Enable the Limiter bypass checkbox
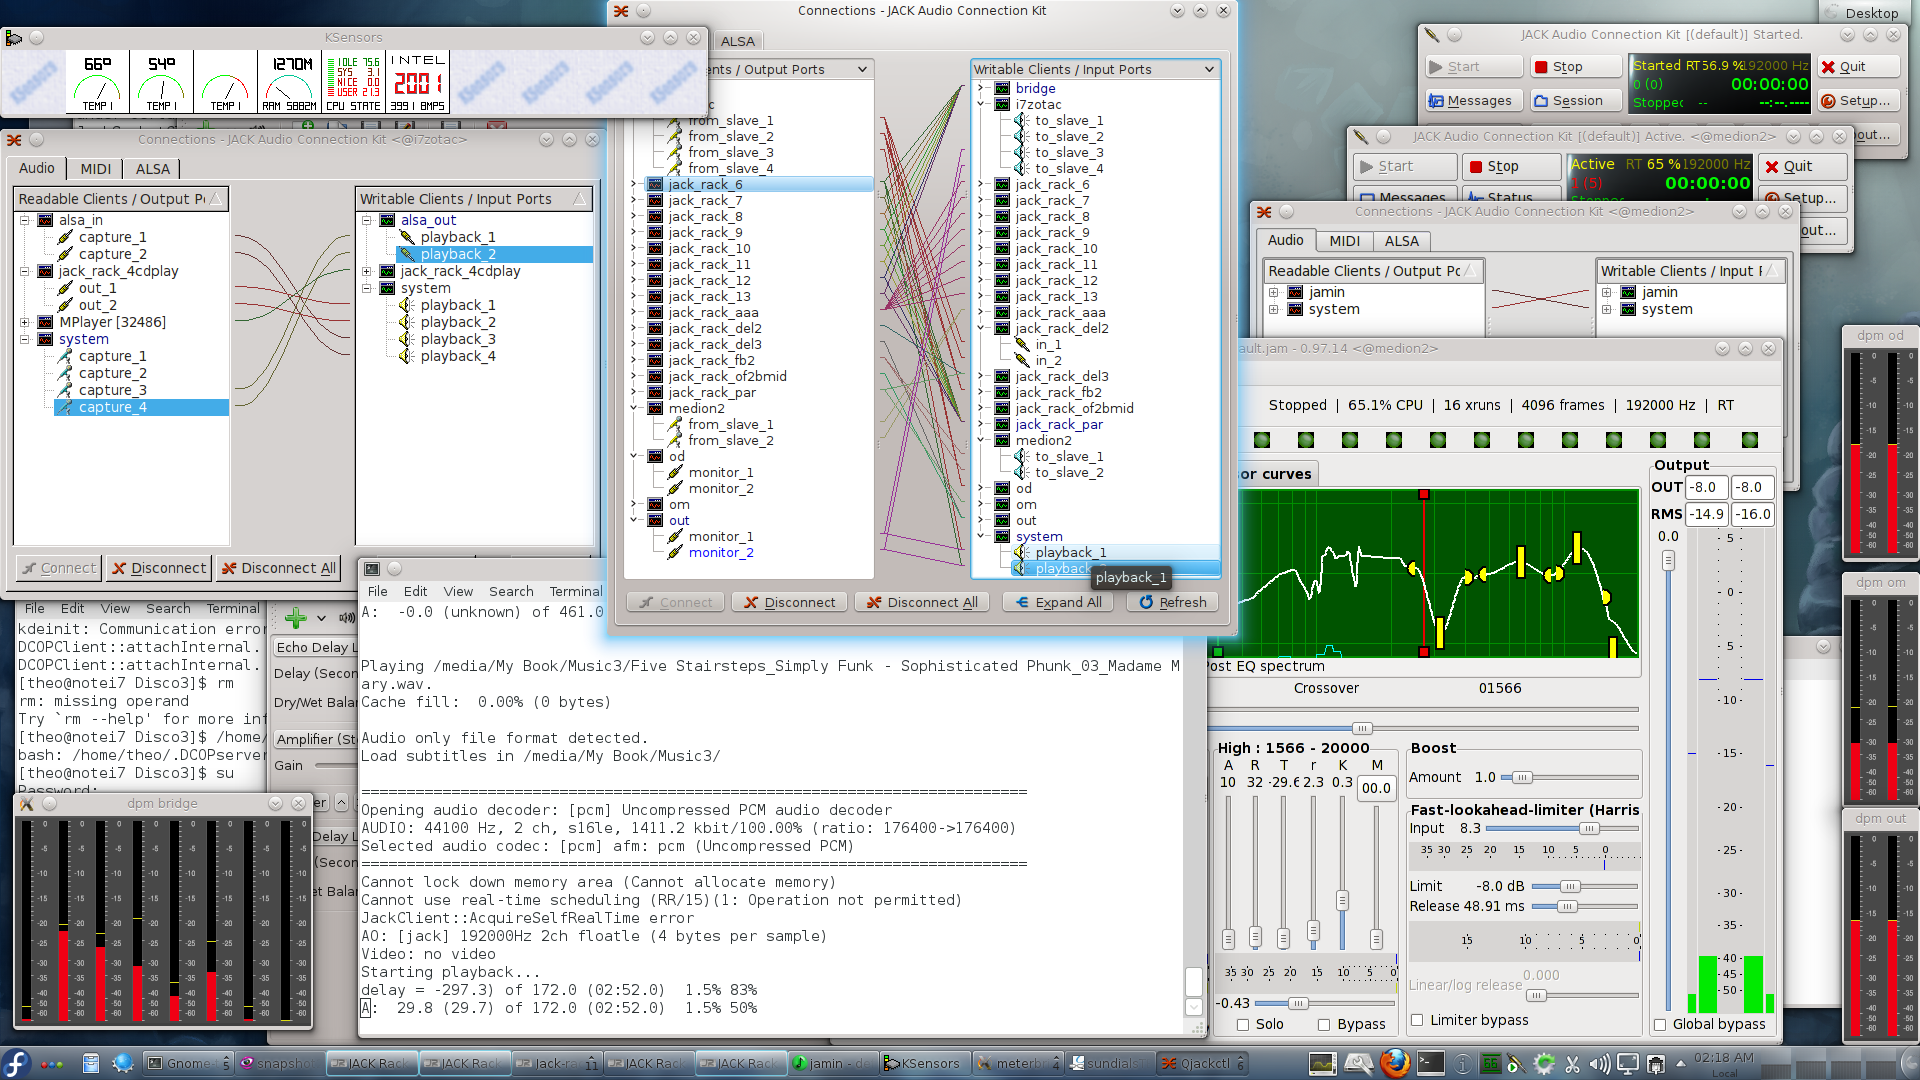Screen dimensions: 1920x1080 [x=1417, y=1020]
